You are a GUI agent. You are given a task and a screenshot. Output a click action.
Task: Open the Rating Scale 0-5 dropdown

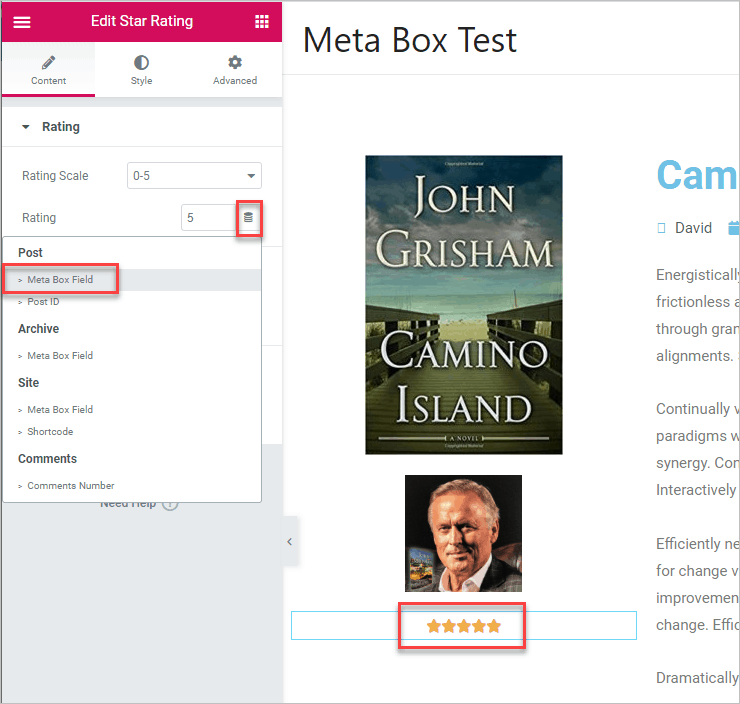[x=194, y=176]
